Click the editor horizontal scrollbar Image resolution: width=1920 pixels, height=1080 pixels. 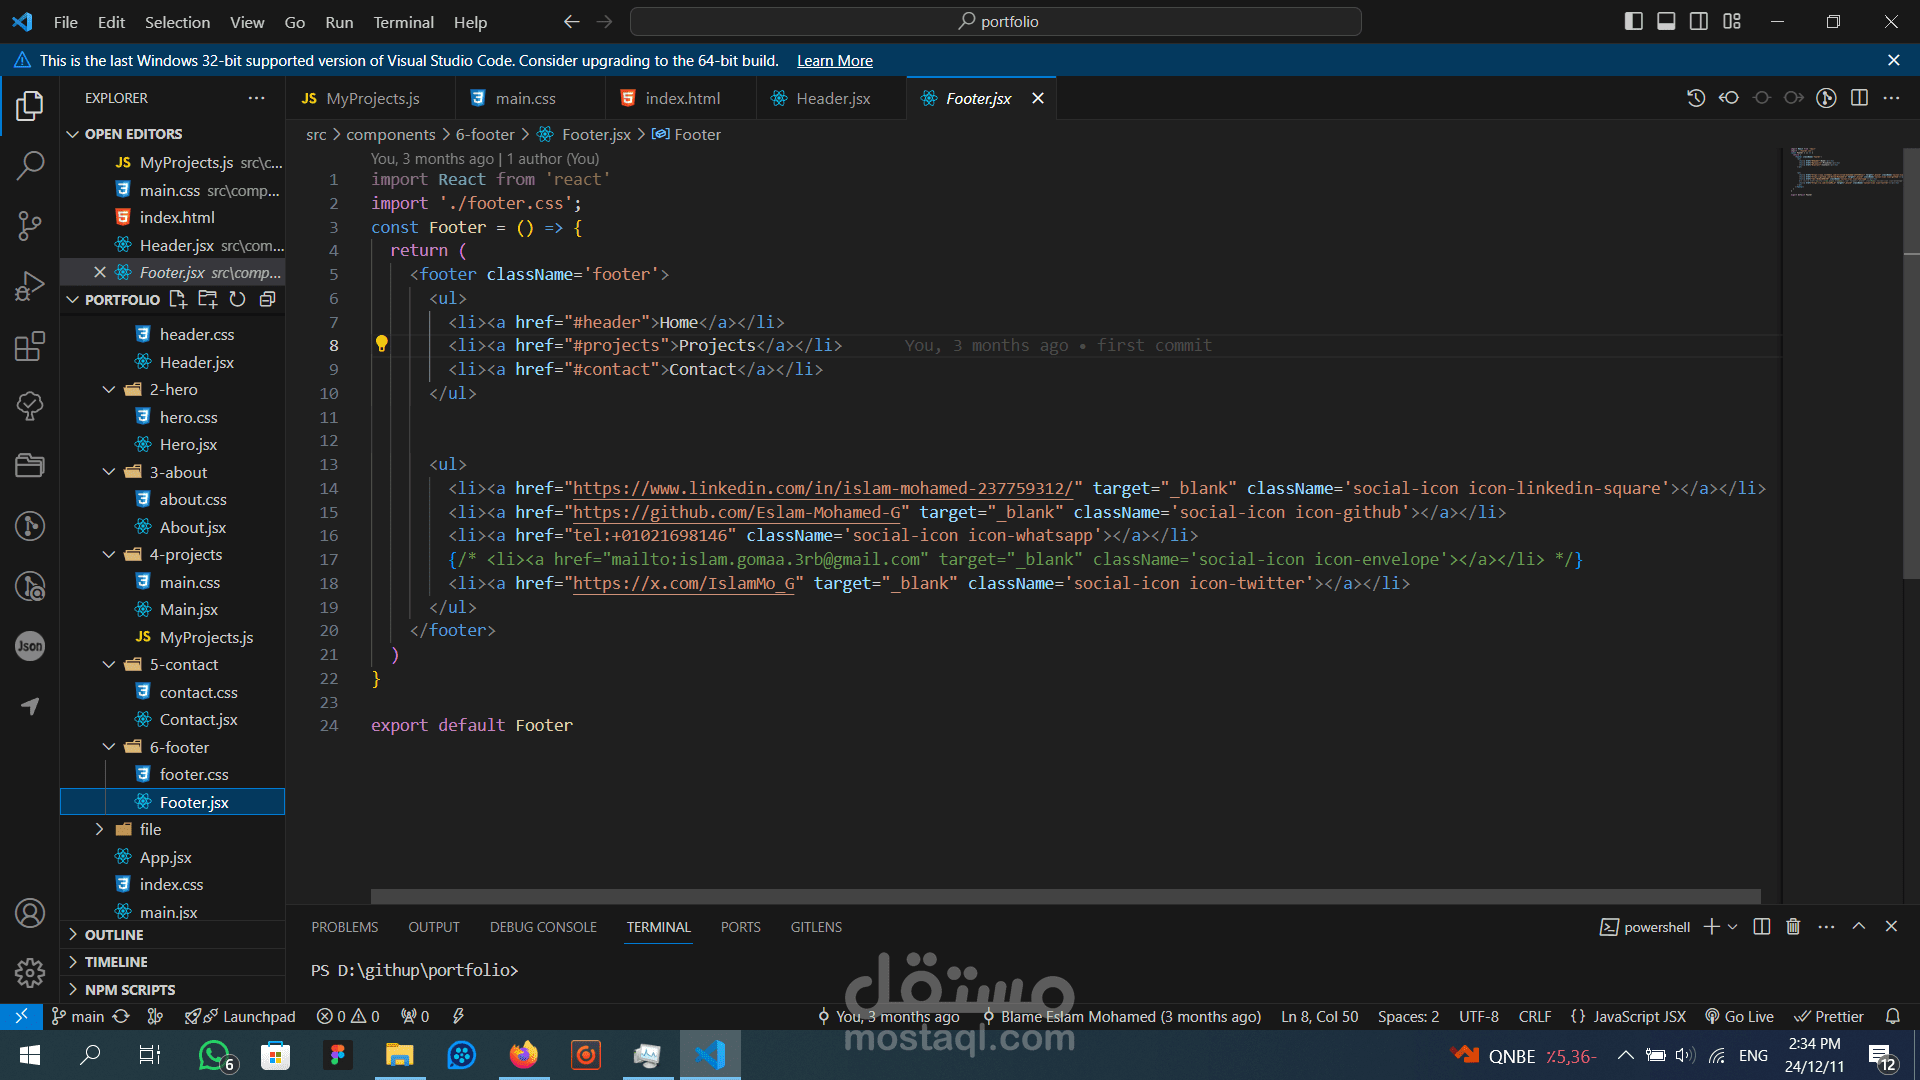[x=1065, y=896]
